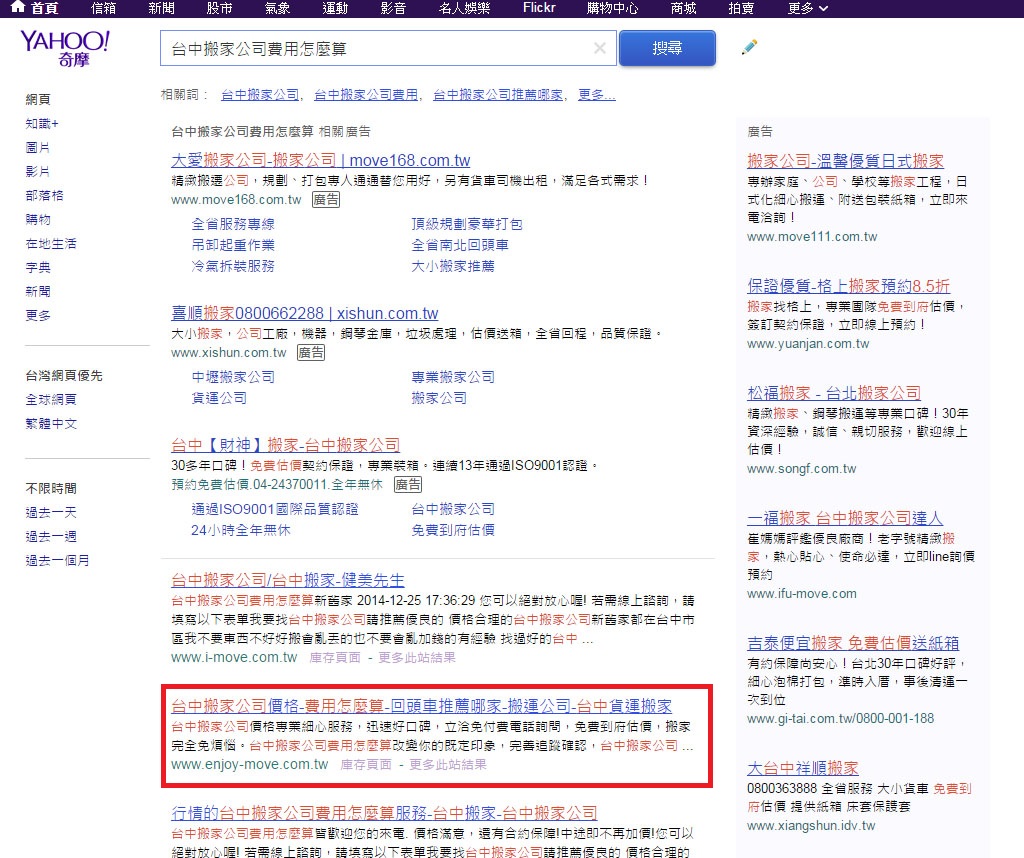Viewport: 1024px width, 858px height.
Task: Filter results to 過去一個月
Action: click(57, 560)
